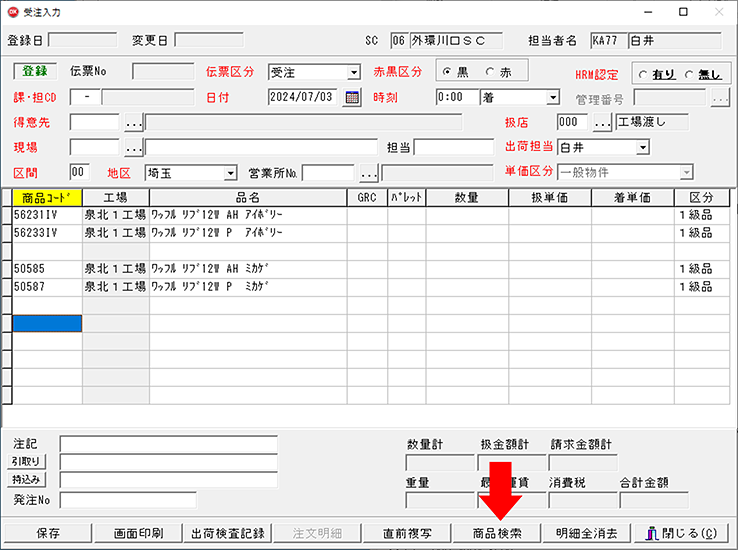Screen dimensions: 738x550
Task: Click the highlighted blue empty code cell
Action: tap(47, 323)
